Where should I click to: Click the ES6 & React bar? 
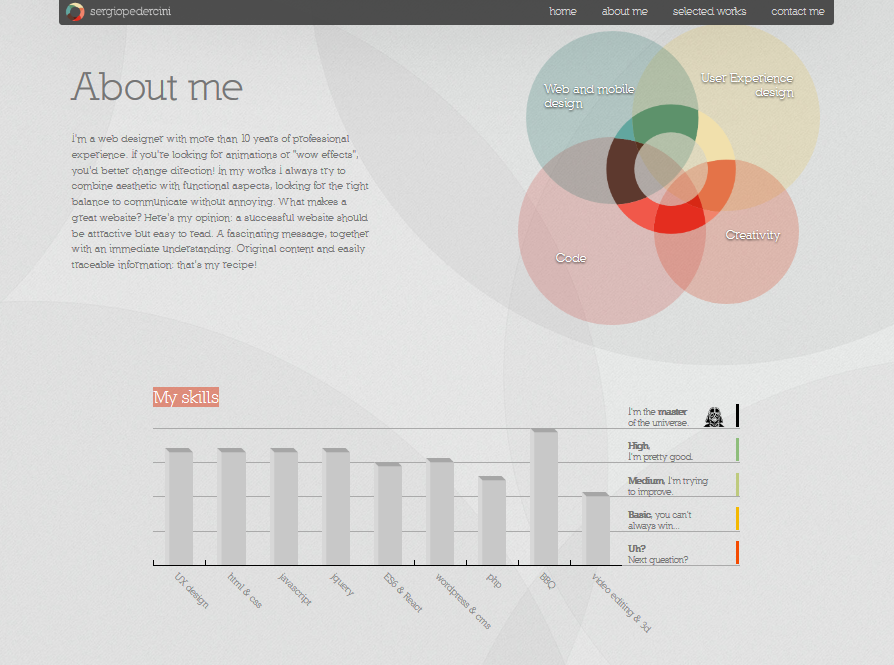click(x=388, y=514)
